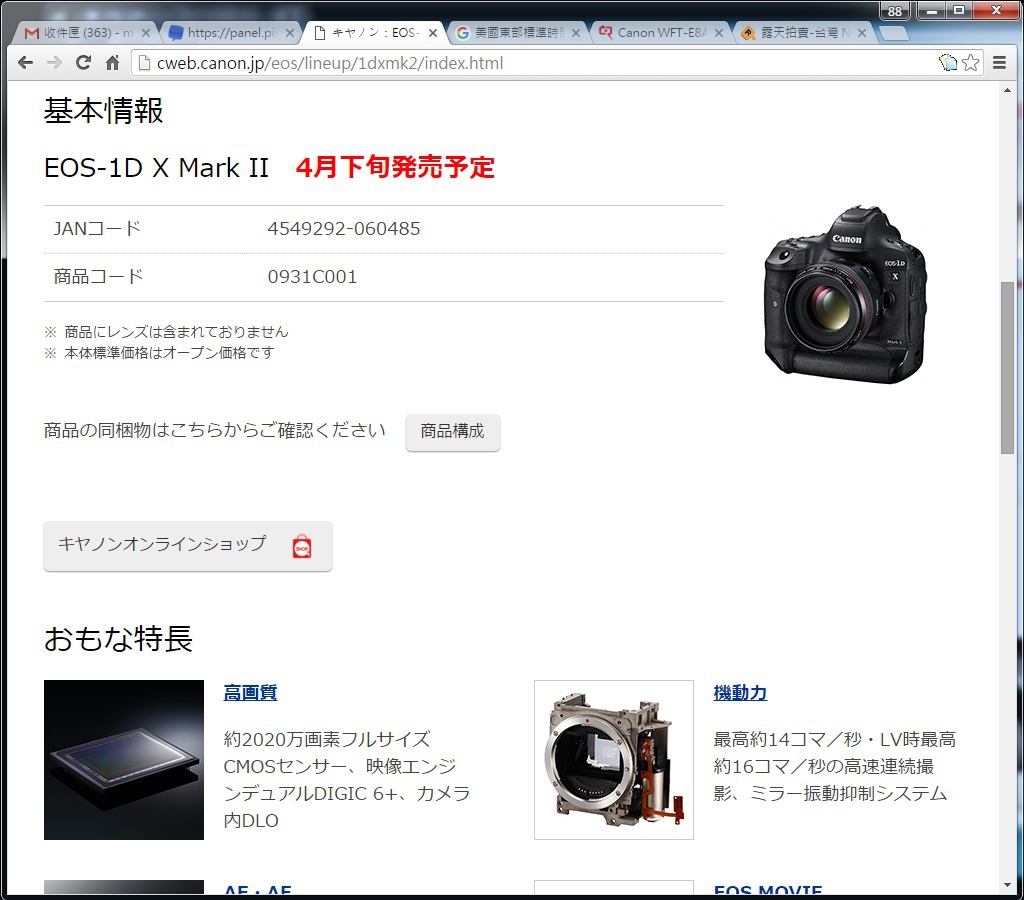
Task: Close the Google search tab
Action: tap(575, 33)
